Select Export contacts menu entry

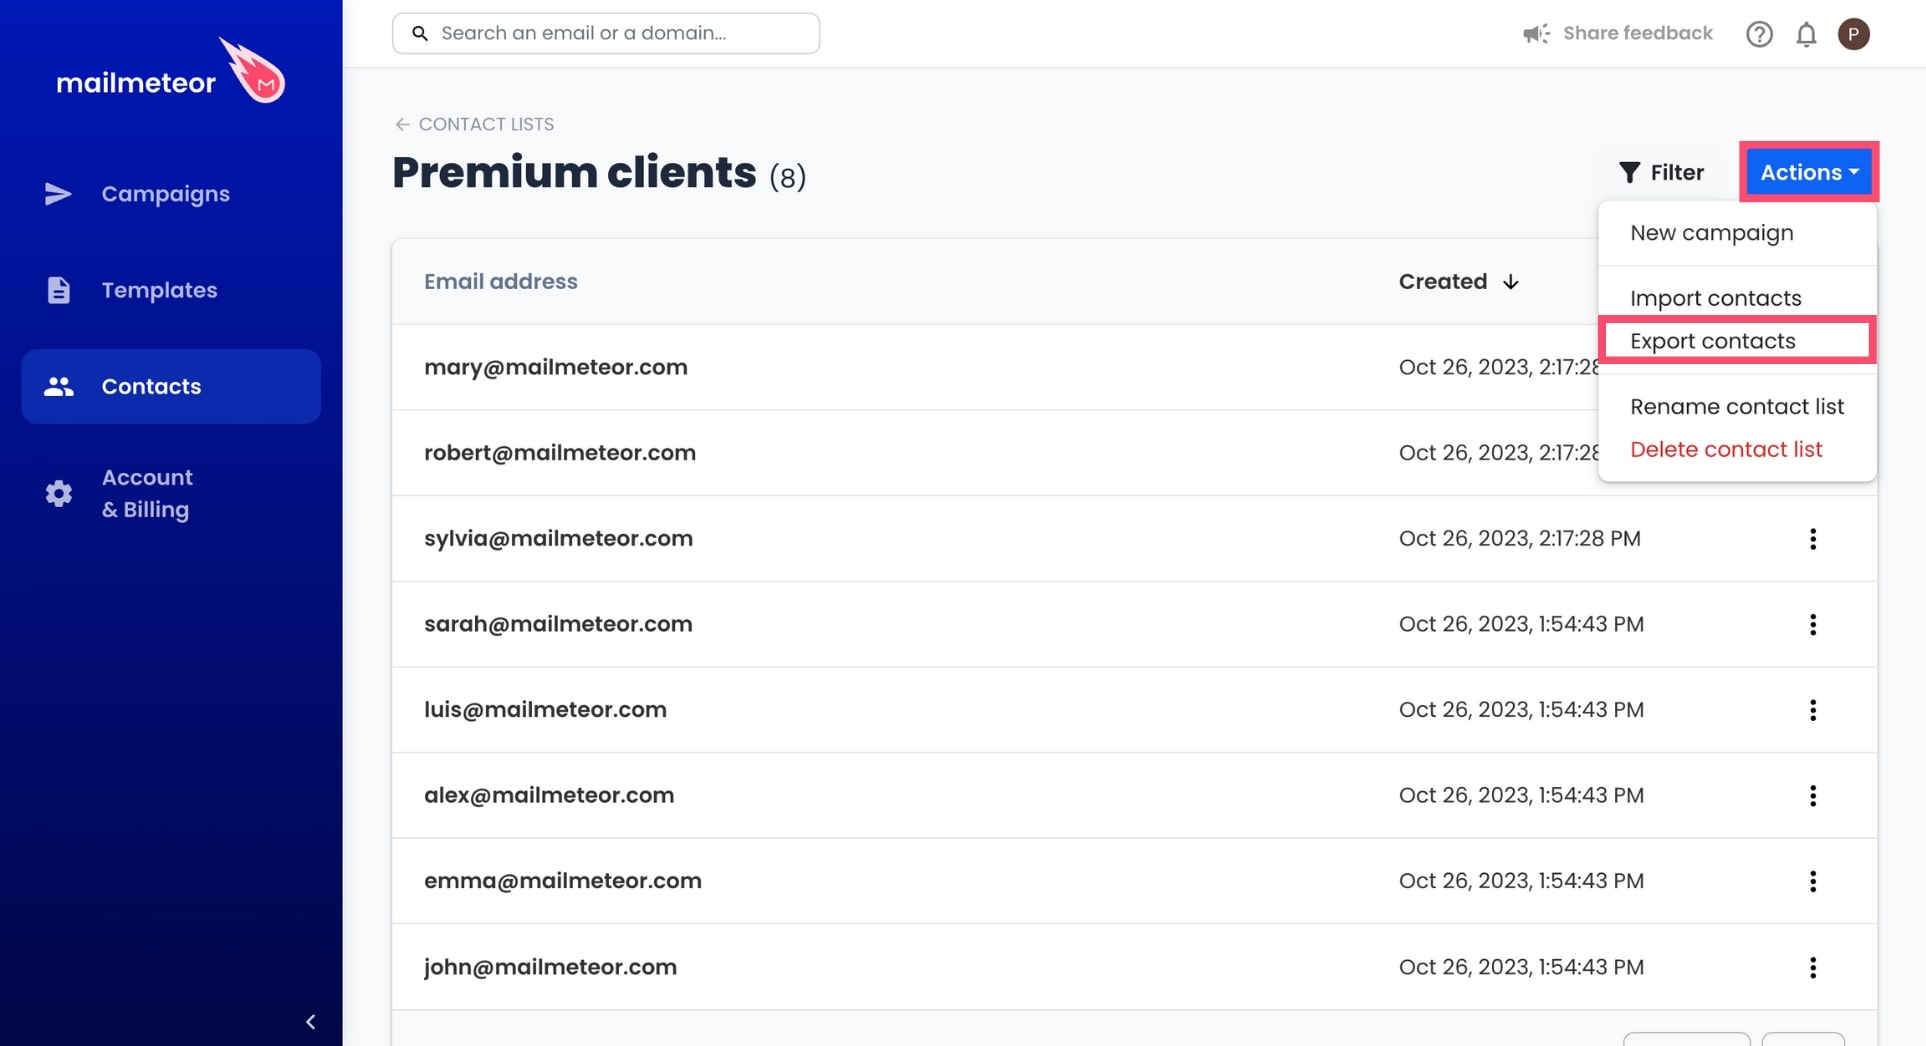pyautogui.click(x=1737, y=341)
